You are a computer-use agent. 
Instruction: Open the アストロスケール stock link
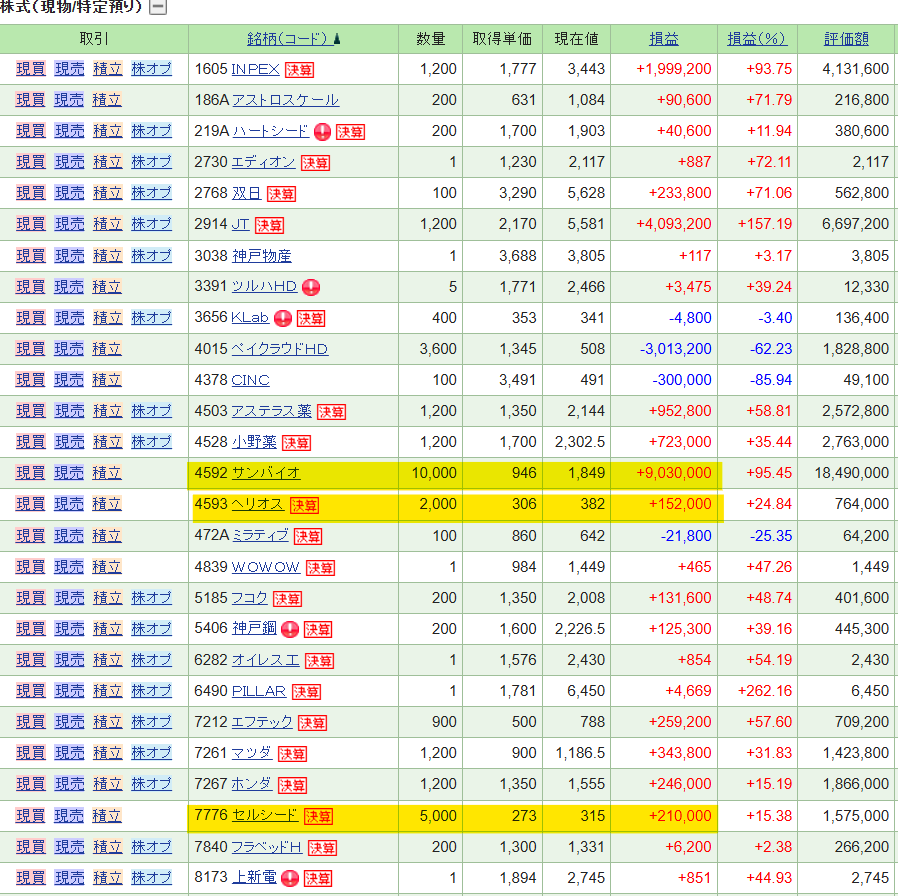pyautogui.click(x=285, y=100)
